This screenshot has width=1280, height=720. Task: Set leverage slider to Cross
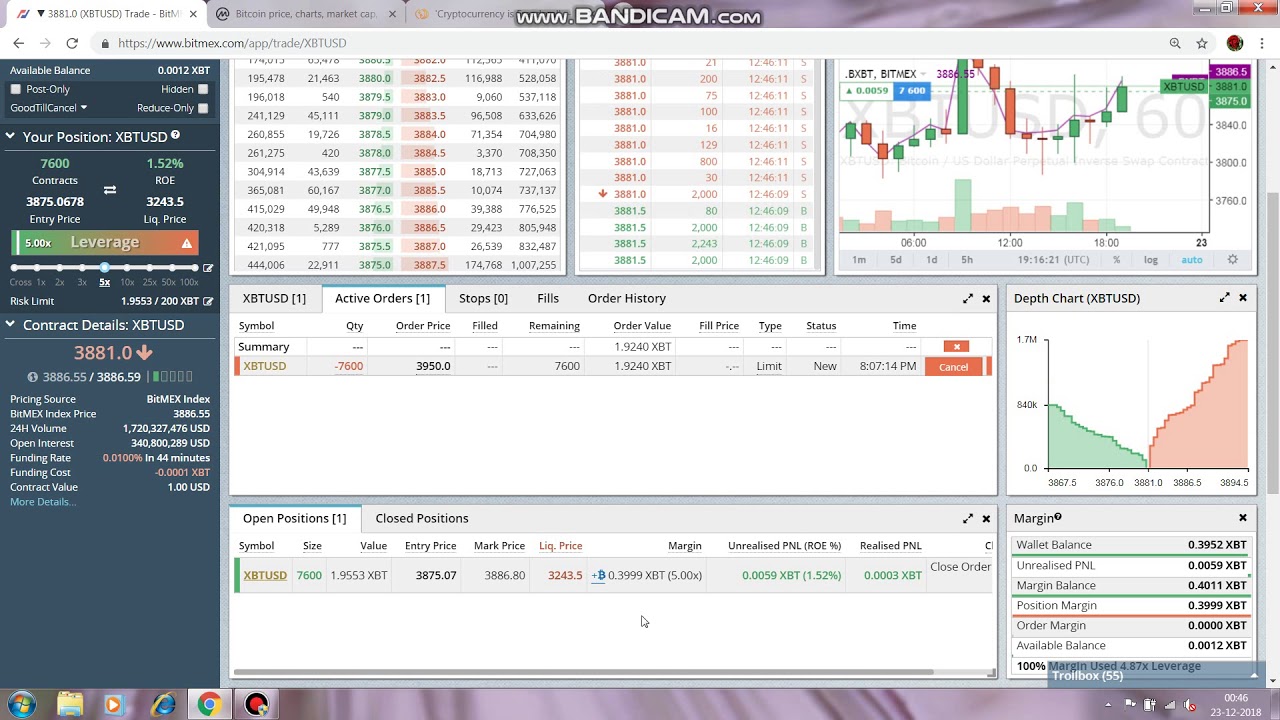click(x=16, y=268)
